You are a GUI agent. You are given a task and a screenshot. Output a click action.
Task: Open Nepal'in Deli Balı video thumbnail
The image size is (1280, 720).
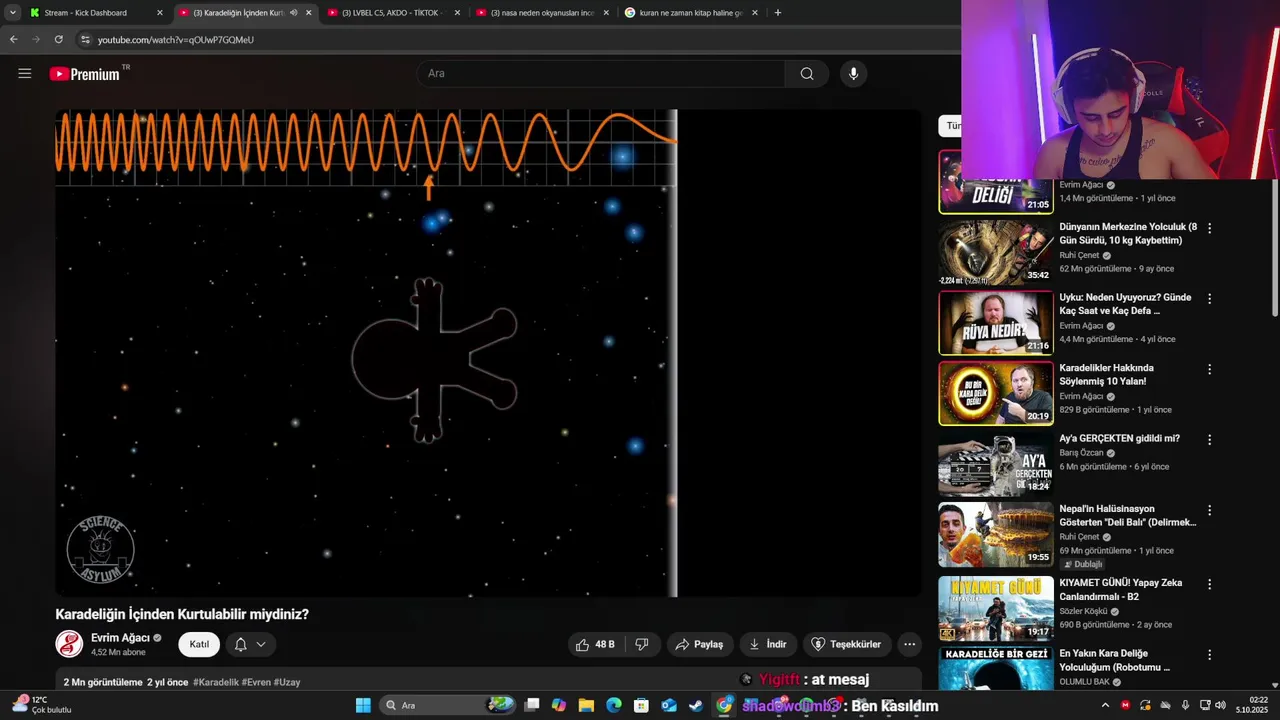pyautogui.click(x=995, y=534)
